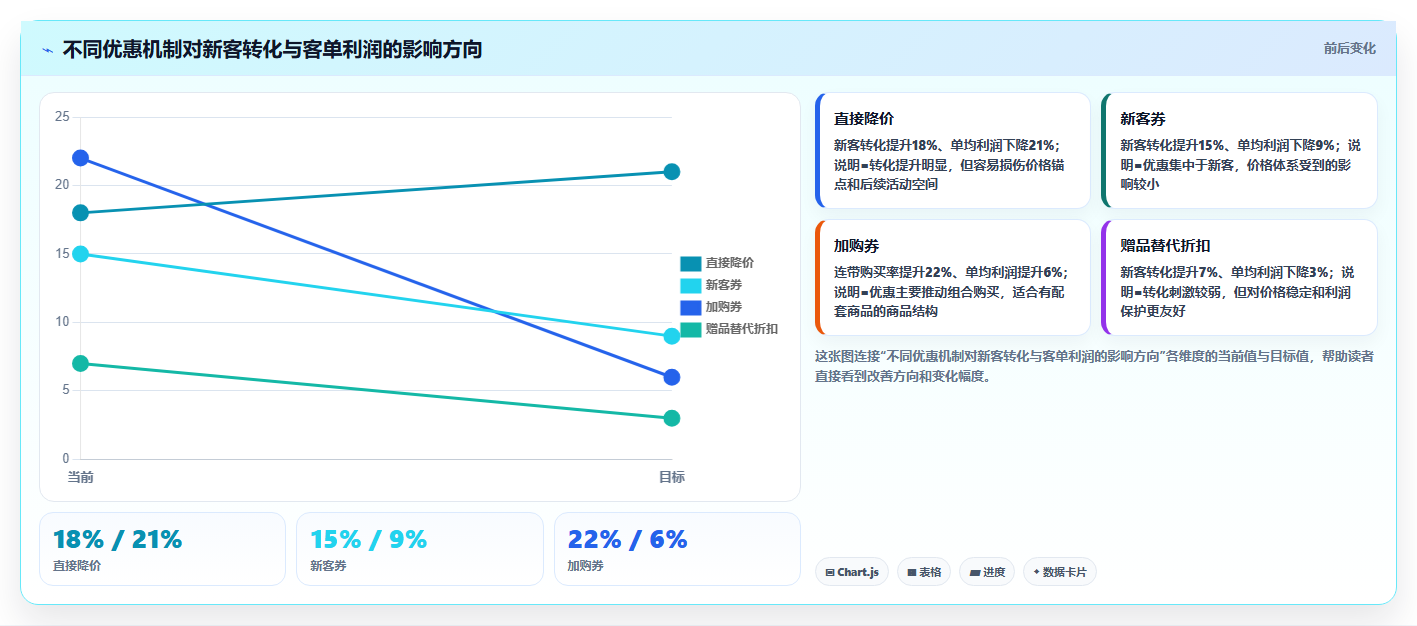This screenshot has width=1417, height=626.
Task: Click the 加购券 target point at 6
Action: 672,377
